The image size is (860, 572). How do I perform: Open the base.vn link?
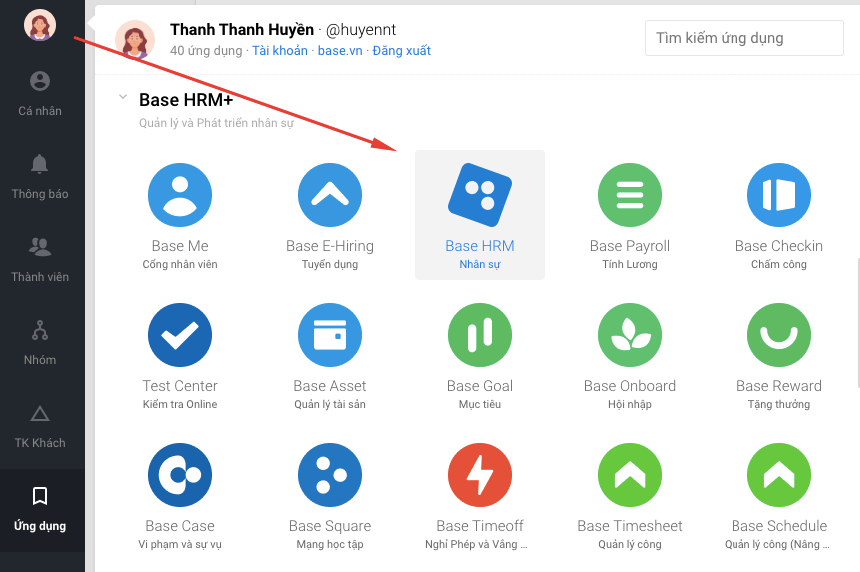(x=340, y=50)
